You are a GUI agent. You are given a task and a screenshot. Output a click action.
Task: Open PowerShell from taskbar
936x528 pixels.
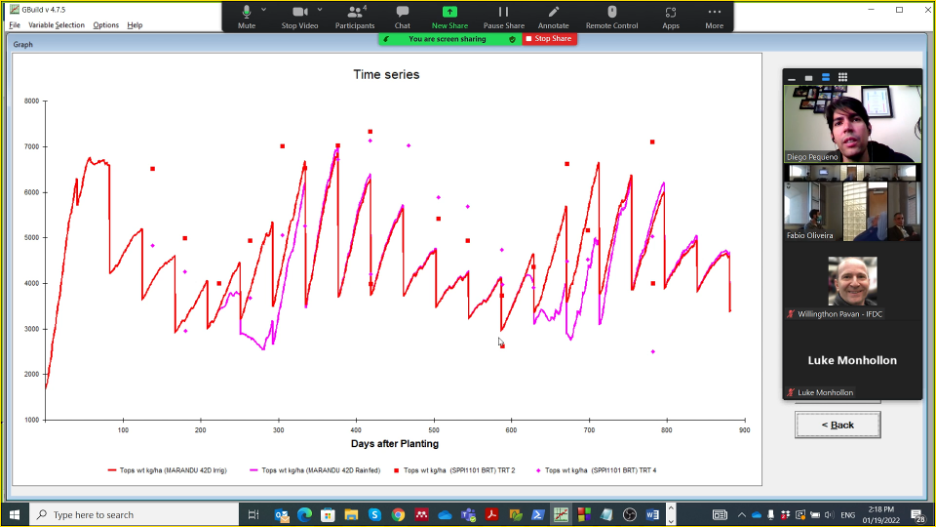(538, 515)
